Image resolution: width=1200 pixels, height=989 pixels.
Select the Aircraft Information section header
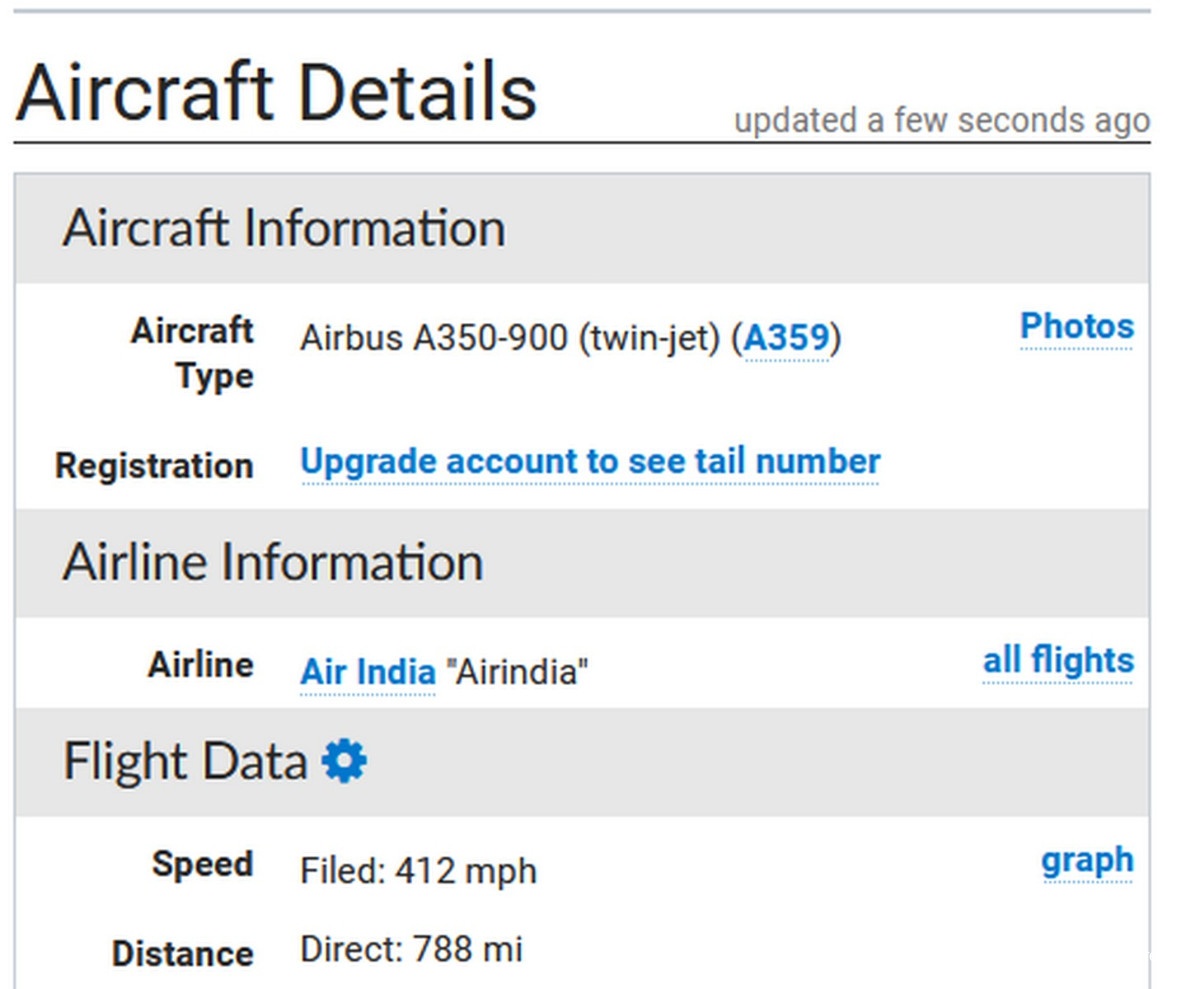tap(582, 228)
